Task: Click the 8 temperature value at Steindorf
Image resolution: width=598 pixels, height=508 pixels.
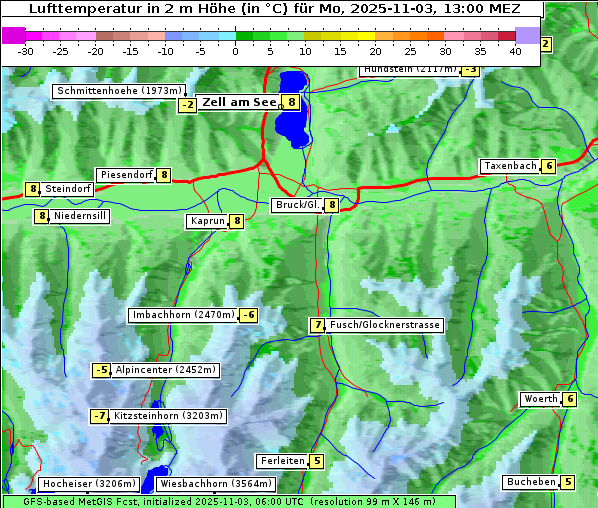Action: (32, 189)
